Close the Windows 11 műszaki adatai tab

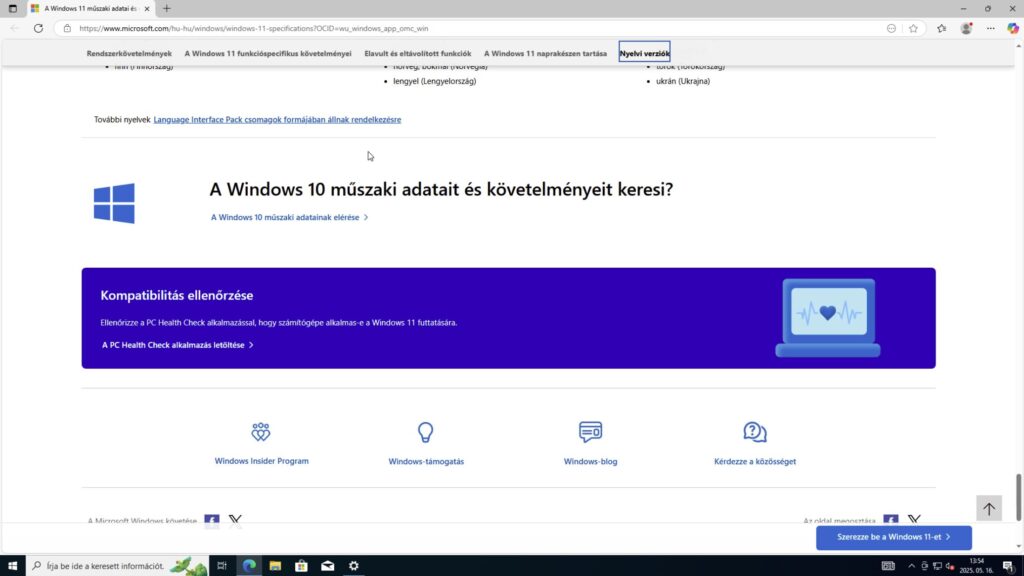(x=147, y=8)
